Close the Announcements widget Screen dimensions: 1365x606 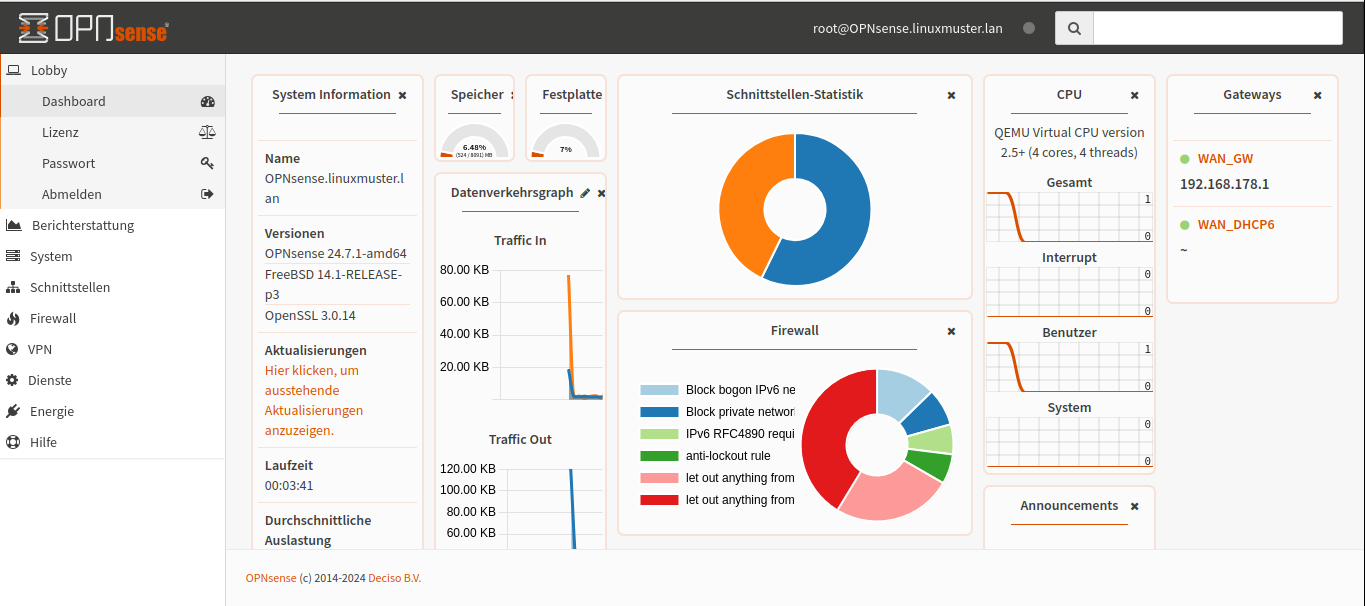tap(1134, 506)
